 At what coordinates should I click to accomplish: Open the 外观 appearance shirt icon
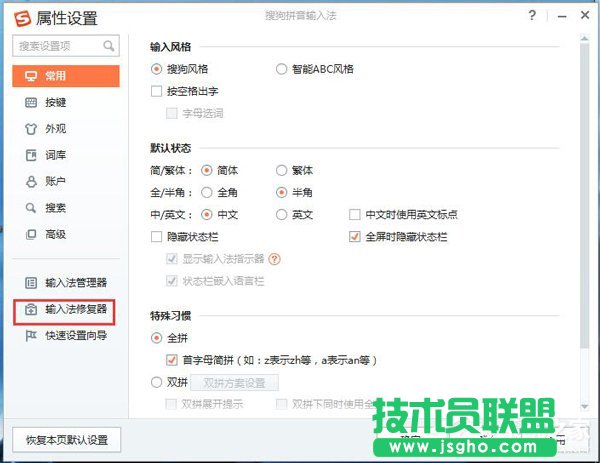(x=30, y=129)
